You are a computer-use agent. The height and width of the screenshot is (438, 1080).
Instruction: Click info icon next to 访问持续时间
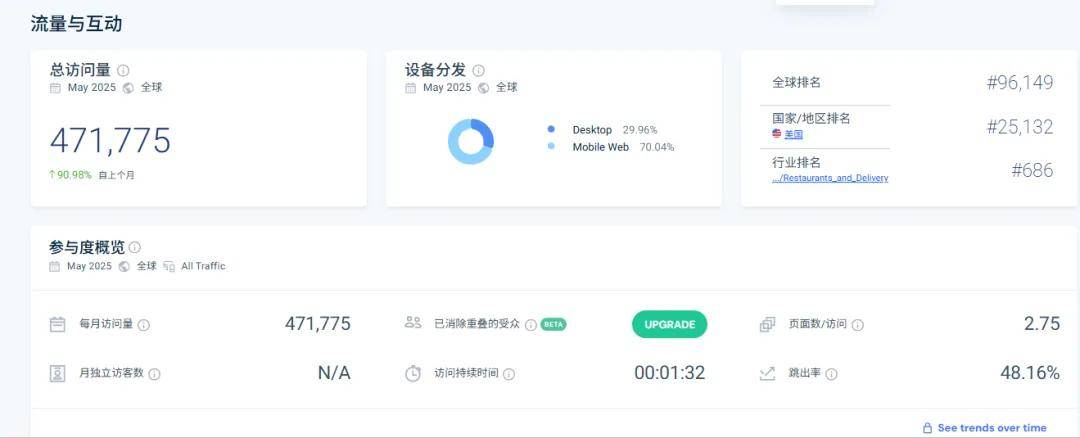(x=508, y=374)
